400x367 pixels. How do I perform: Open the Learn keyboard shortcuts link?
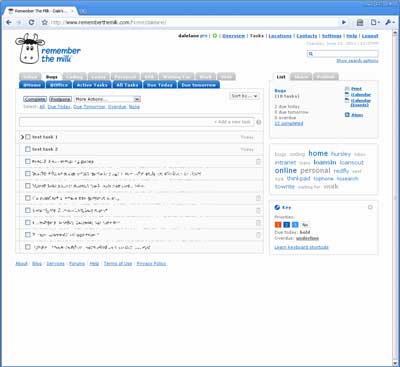pyautogui.click(x=301, y=247)
